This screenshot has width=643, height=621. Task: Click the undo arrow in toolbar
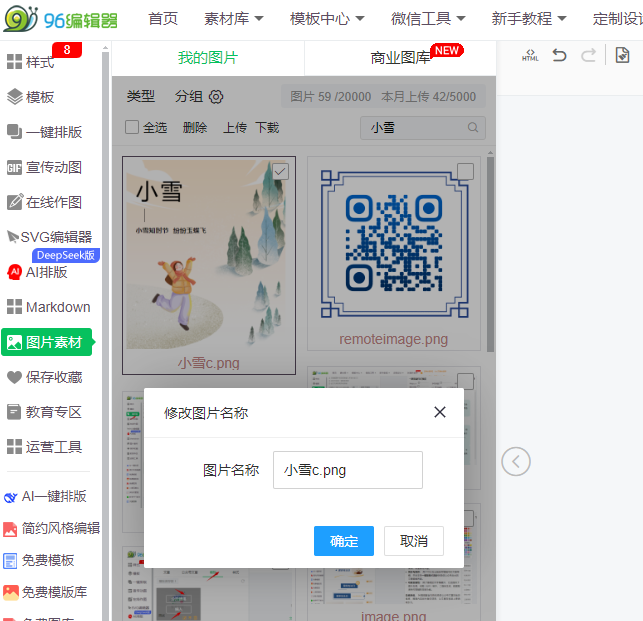(560, 56)
